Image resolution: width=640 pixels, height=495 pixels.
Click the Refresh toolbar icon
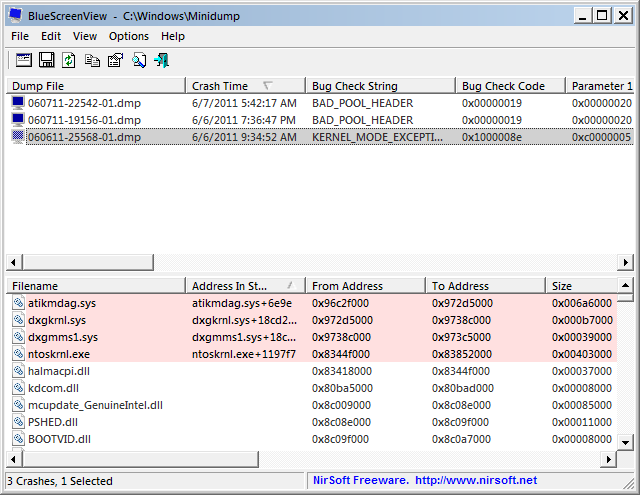pyautogui.click(x=69, y=60)
